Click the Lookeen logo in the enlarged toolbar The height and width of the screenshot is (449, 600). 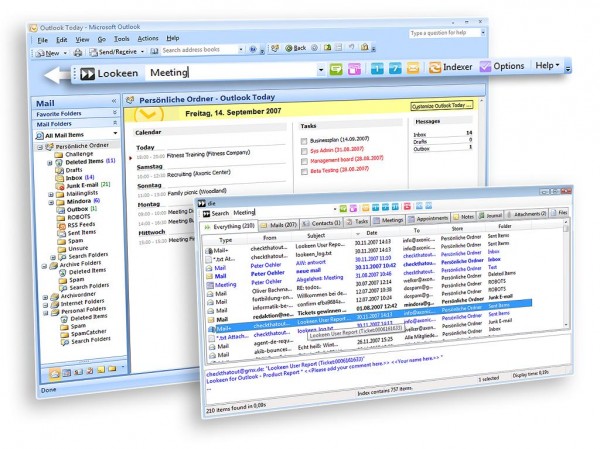tap(87, 73)
